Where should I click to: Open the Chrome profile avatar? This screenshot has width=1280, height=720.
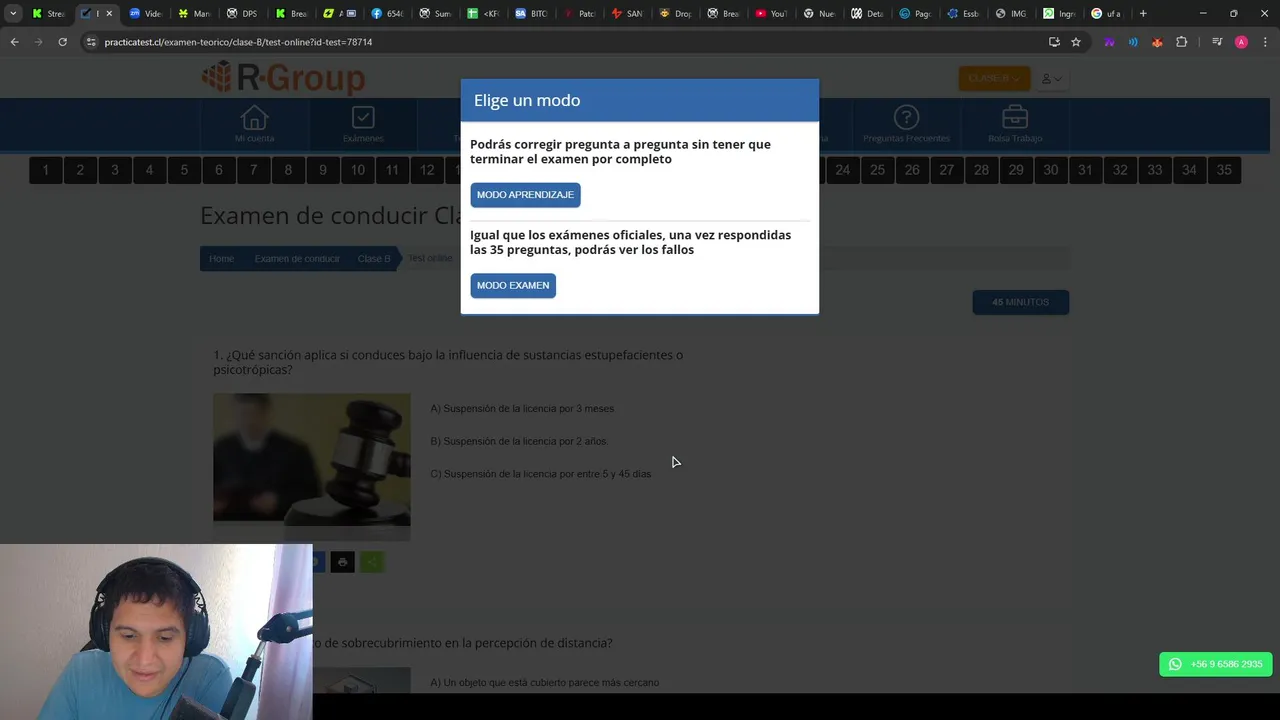tap(1241, 42)
